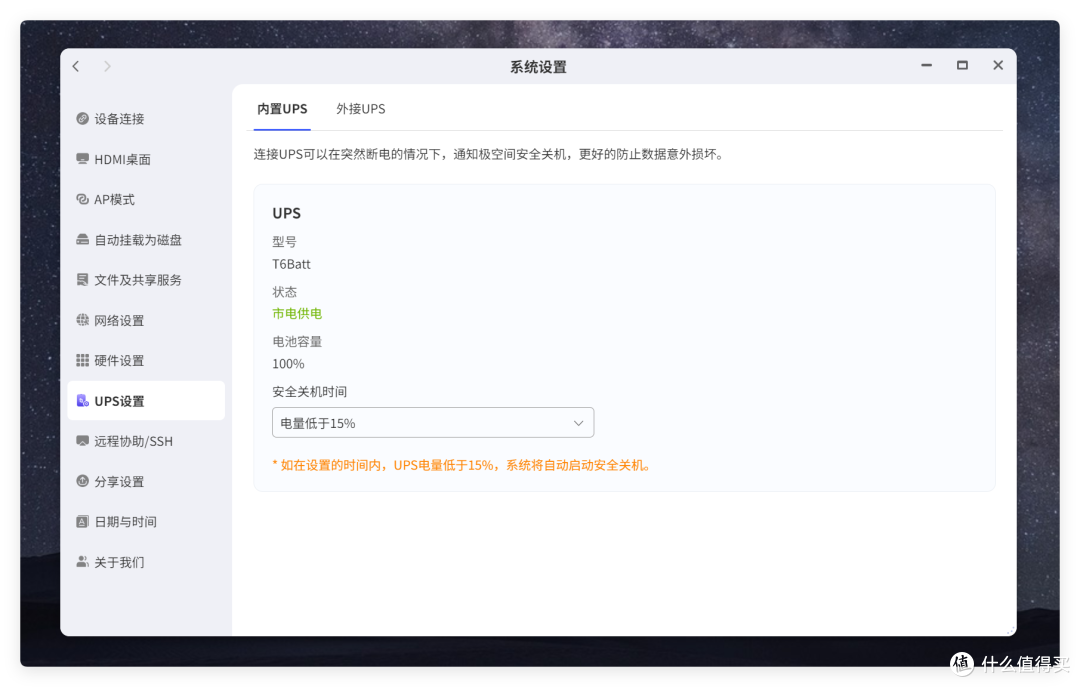Open 文件及共享服务 label
This screenshot has width=1080, height=687.
tap(138, 280)
